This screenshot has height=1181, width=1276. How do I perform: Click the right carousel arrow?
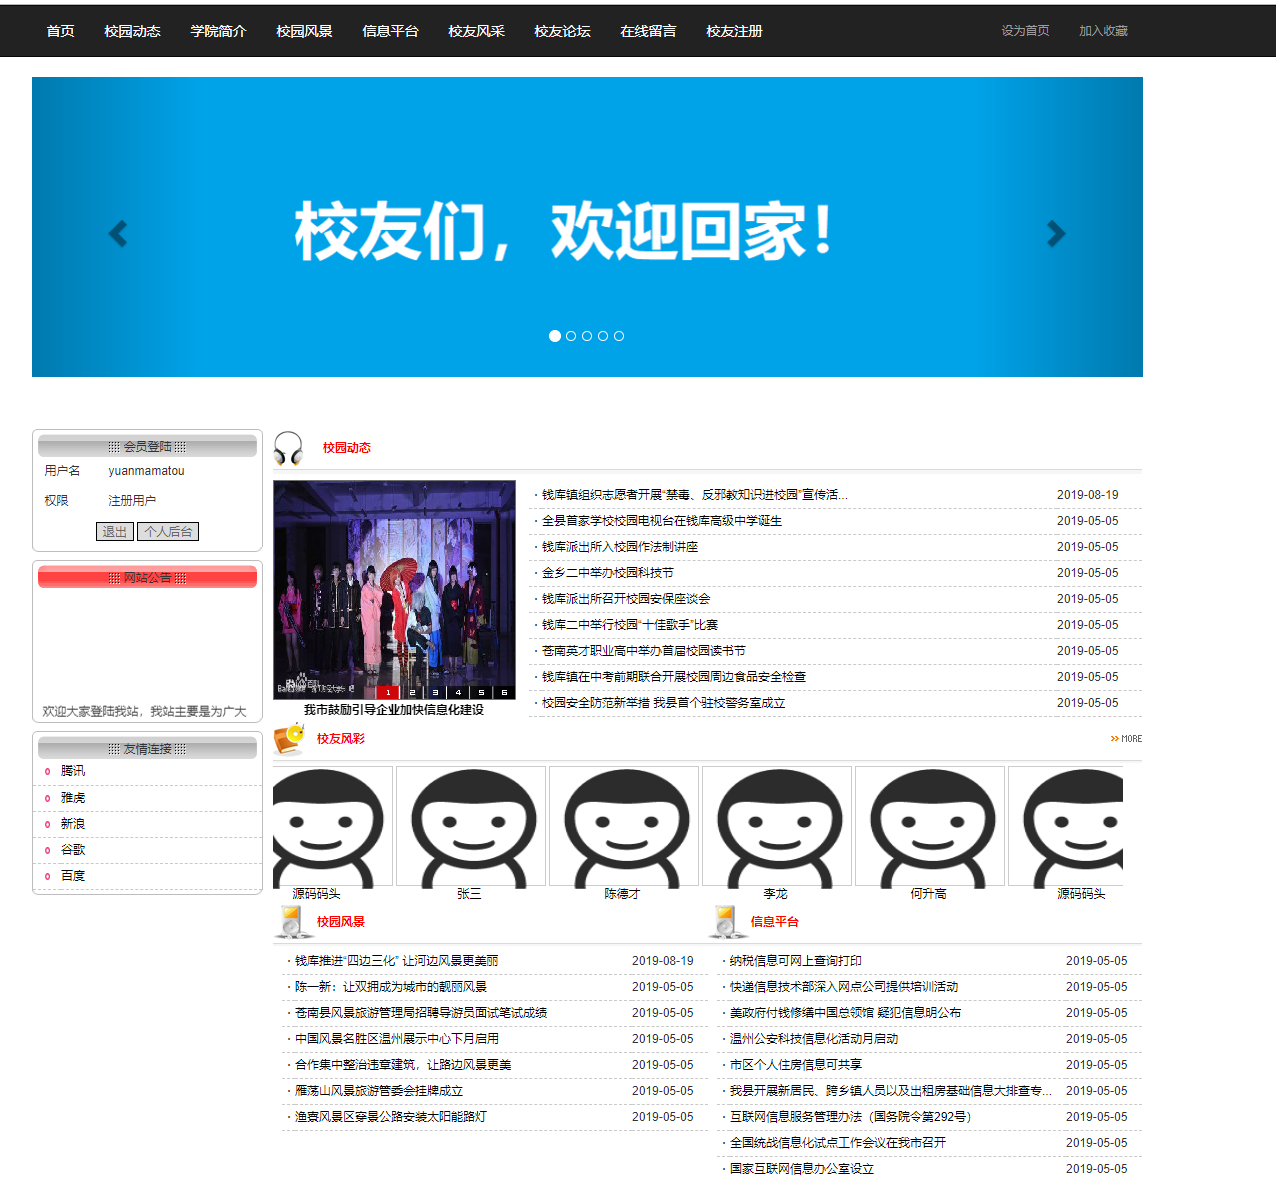click(x=1057, y=233)
